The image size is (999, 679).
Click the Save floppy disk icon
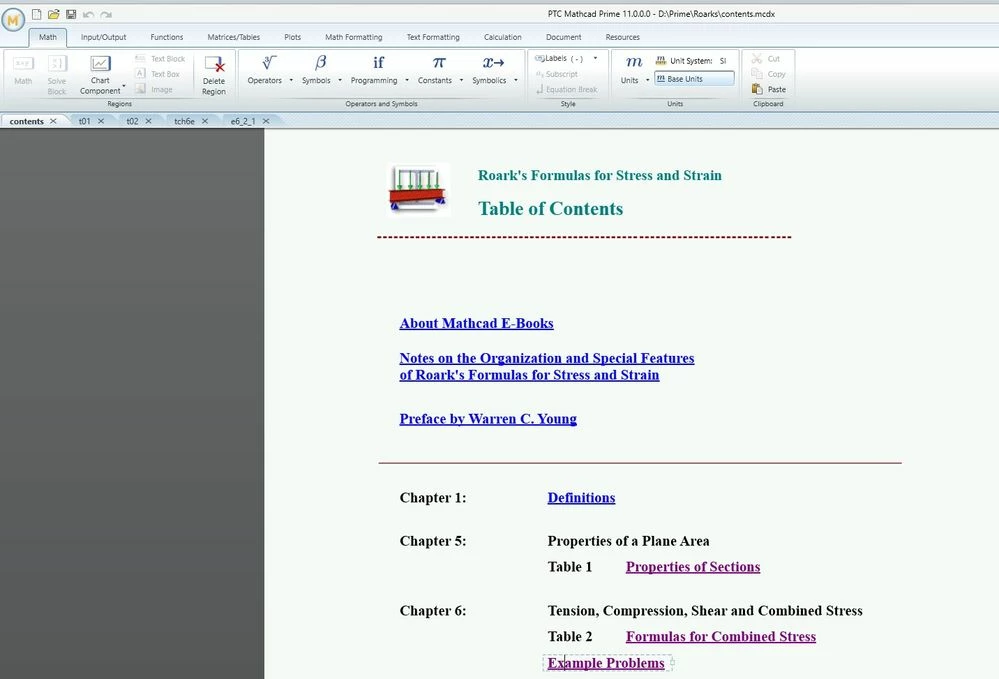(71, 14)
